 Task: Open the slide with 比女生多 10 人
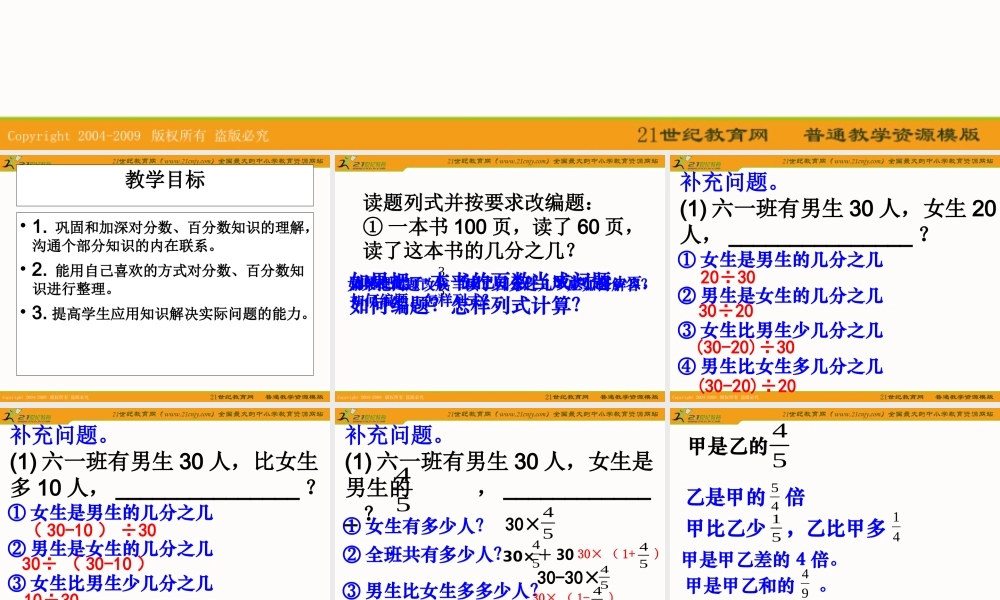(x=165, y=504)
